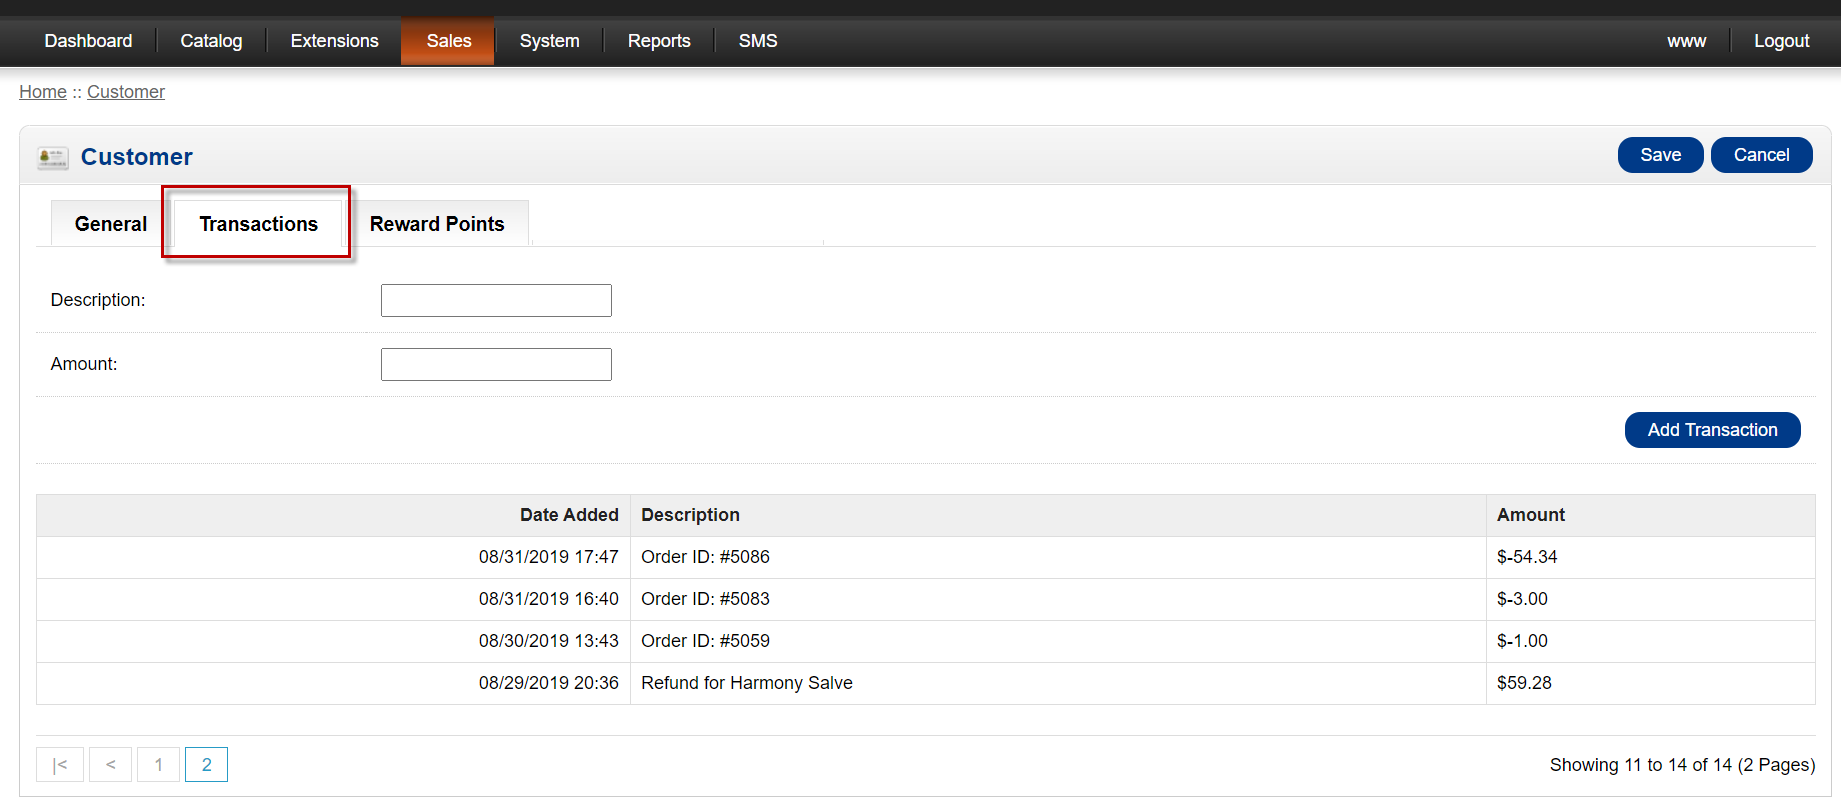Click the 08/29/2019 20:36 date cell
1841x801 pixels.
334,683
